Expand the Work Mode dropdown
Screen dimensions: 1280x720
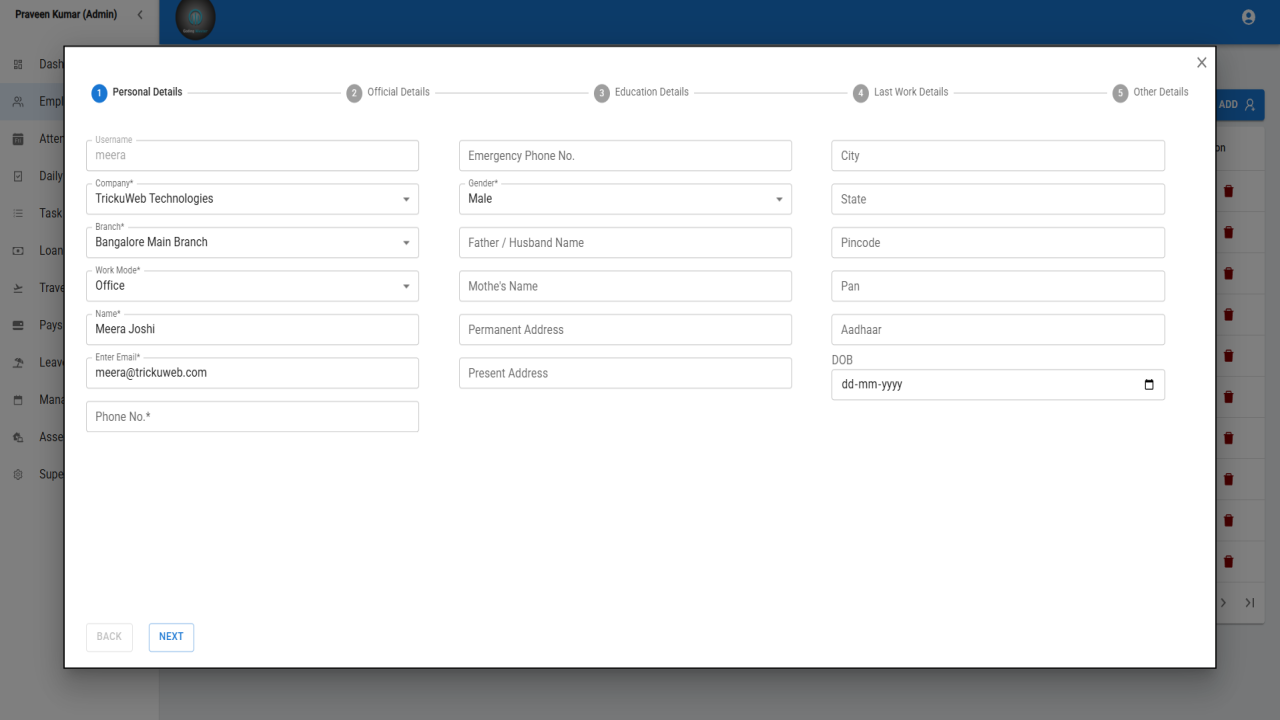252,286
